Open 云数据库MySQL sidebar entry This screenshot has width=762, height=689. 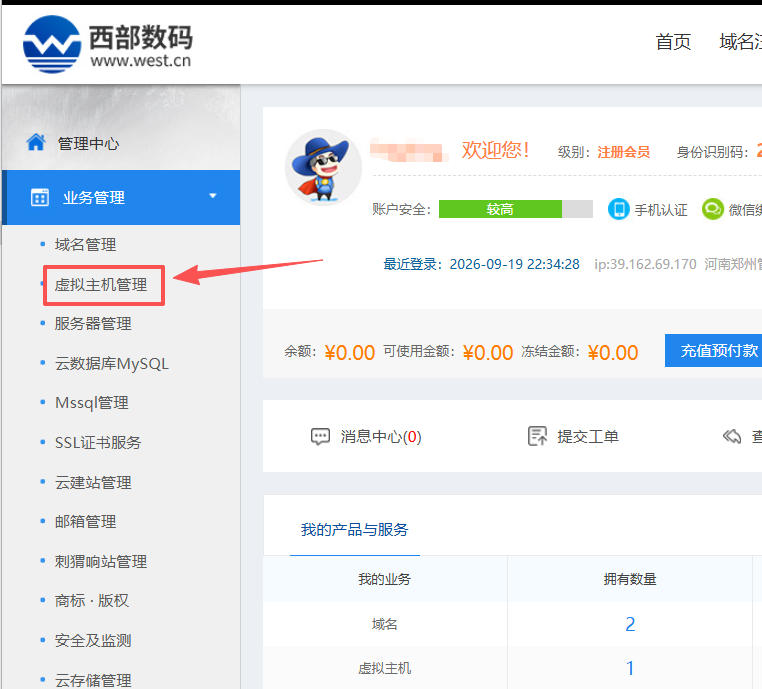tap(112, 363)
